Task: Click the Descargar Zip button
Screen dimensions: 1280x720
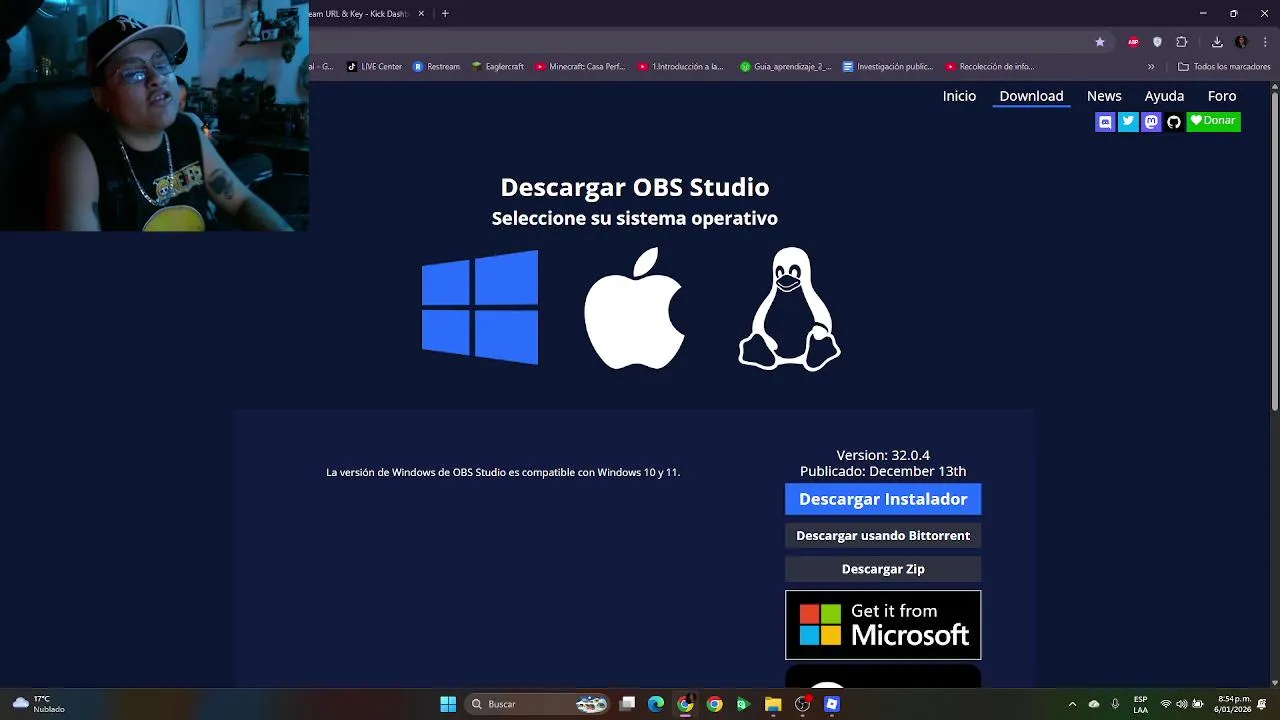Action: point(883,569)
